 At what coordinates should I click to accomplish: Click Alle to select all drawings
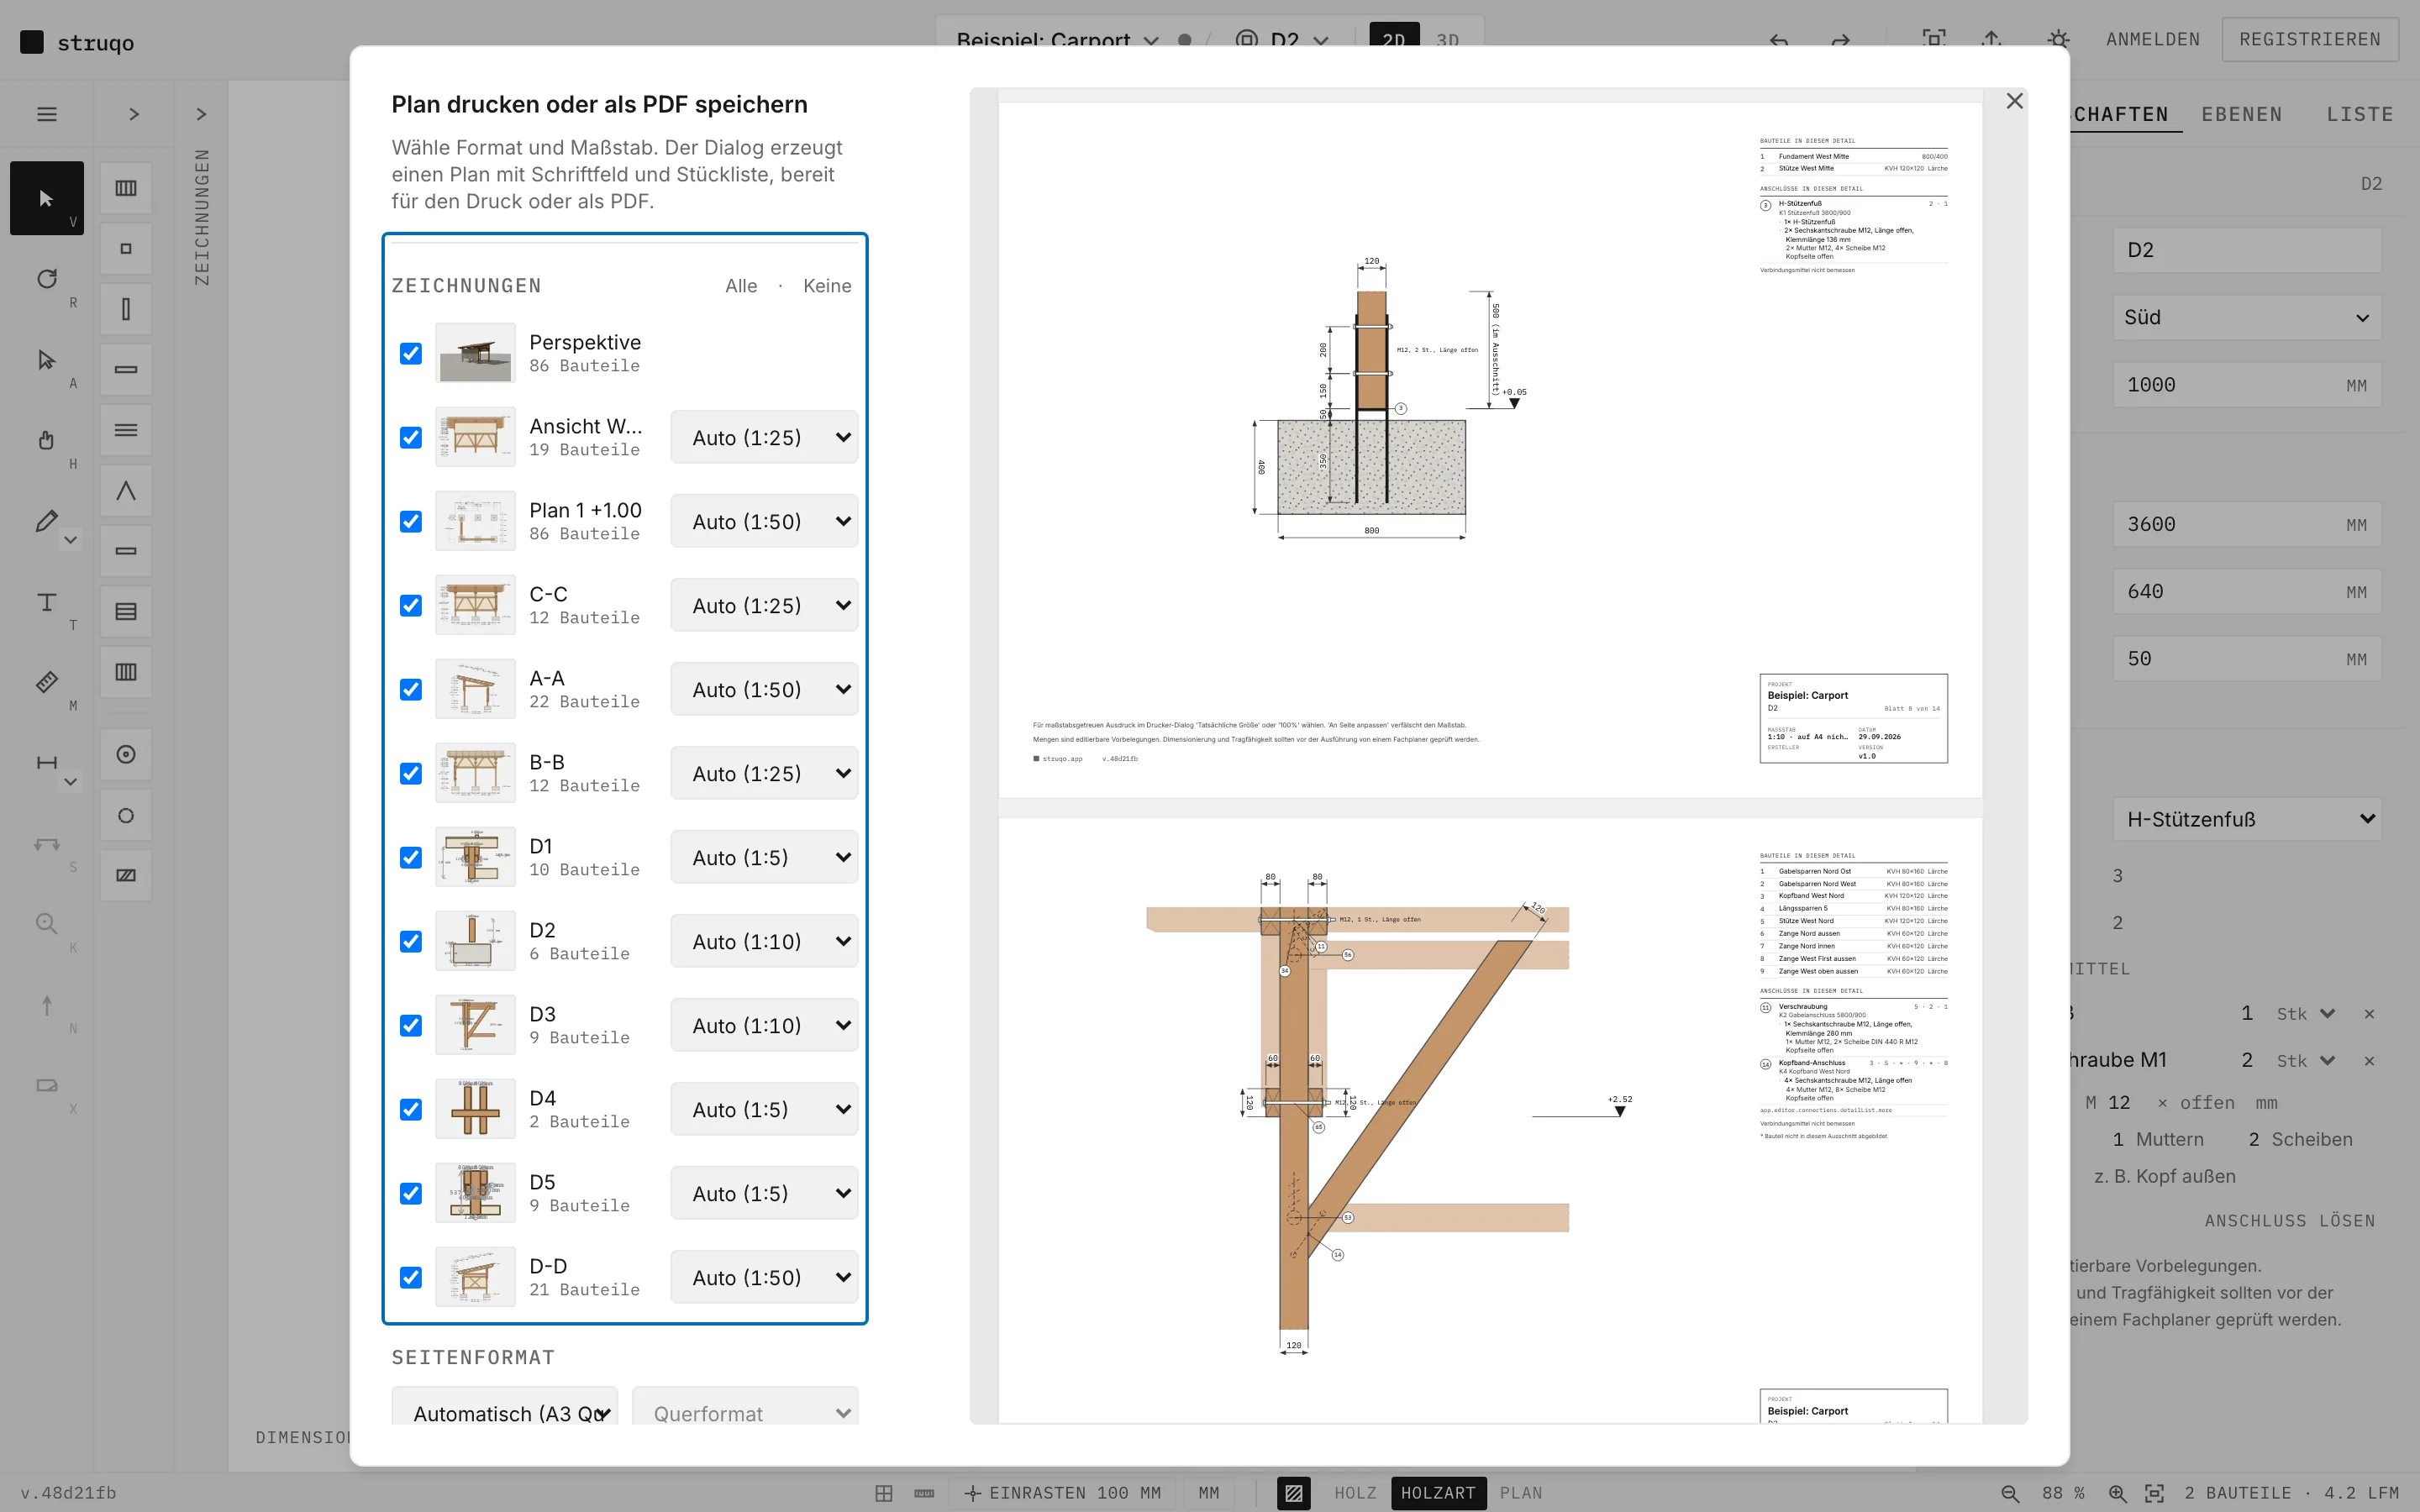[x=741, y=286]
